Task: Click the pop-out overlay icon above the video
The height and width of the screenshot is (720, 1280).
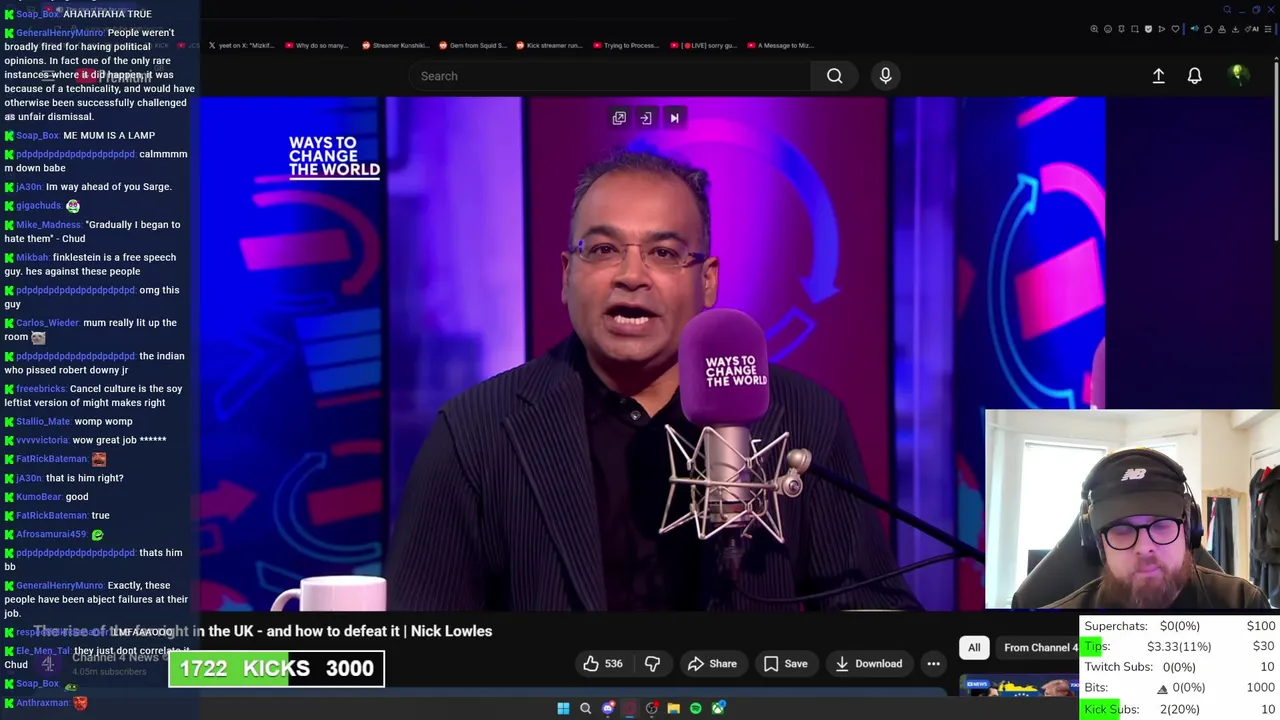Action: [619, 118]
